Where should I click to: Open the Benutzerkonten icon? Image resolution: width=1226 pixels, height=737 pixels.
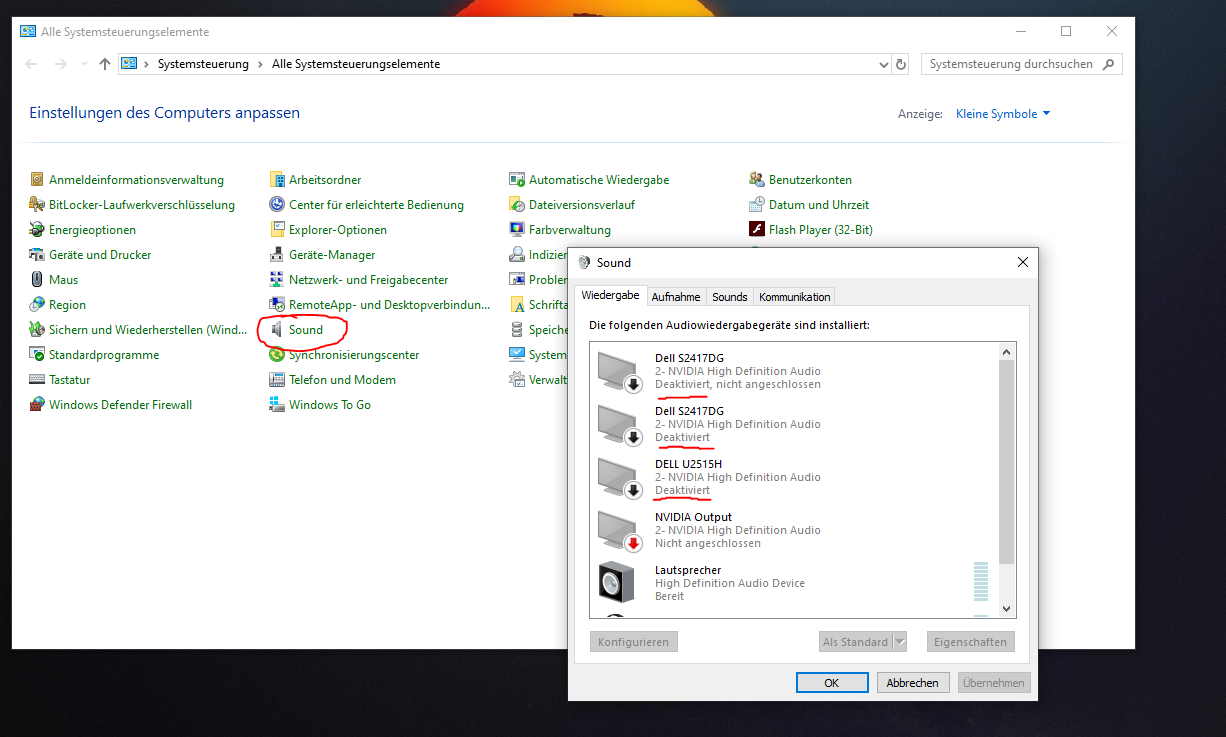pos(757,180)
